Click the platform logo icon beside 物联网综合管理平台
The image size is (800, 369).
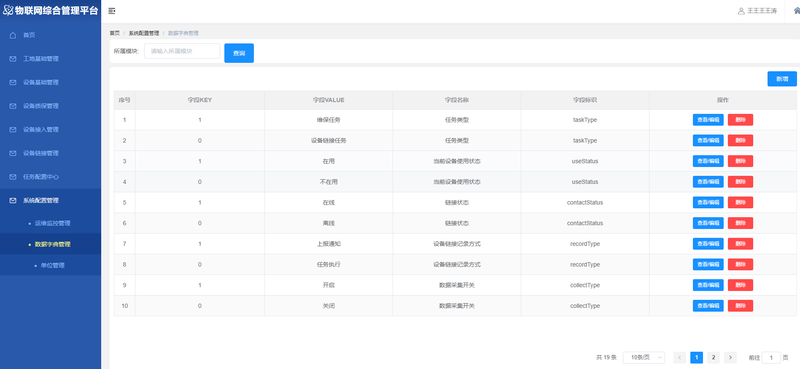click(8, 11)
